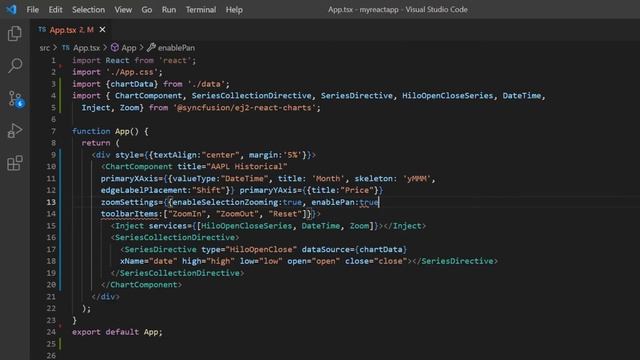The width and height of the screenshot is (640, 360).
Task: Click the 'App' symbol in breadcrumb
Action: coord(129,48)
